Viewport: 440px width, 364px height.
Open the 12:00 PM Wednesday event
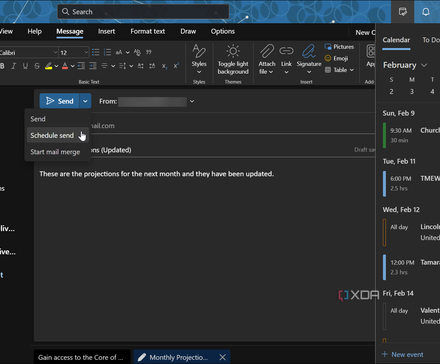point(411,267)
